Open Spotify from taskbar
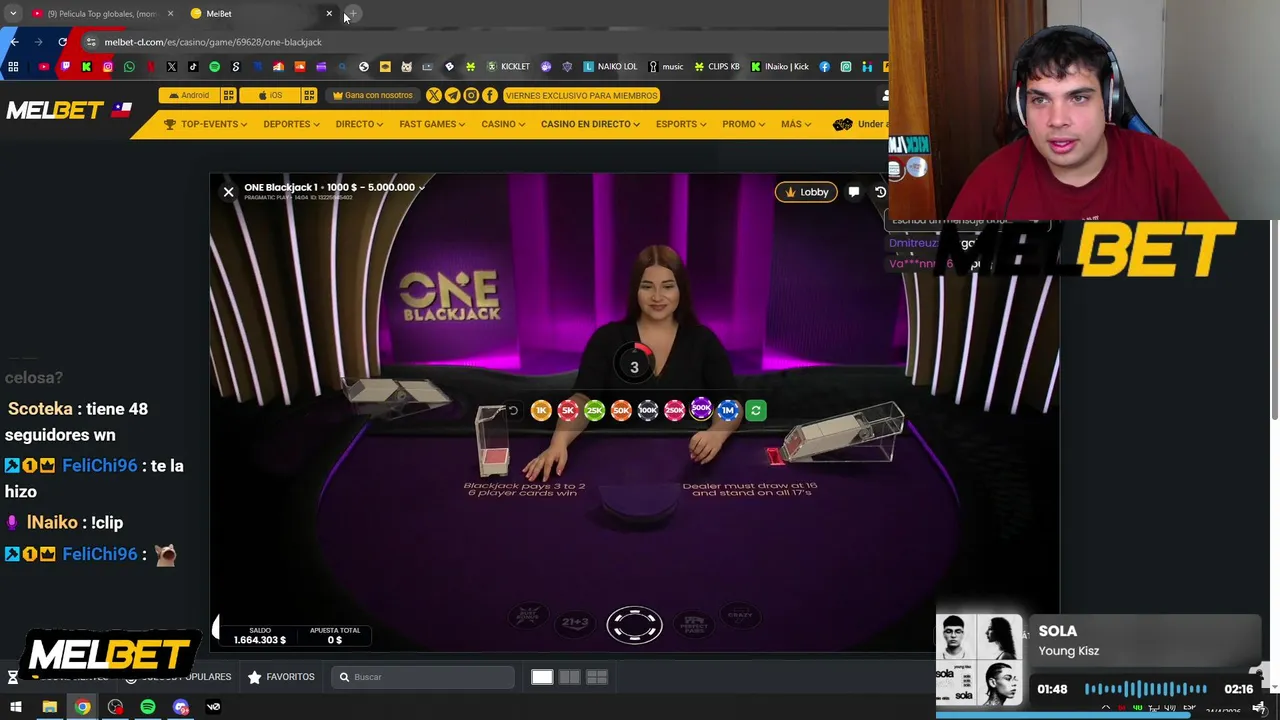This screenshot has height=720, width=1280. coord(148,707)
